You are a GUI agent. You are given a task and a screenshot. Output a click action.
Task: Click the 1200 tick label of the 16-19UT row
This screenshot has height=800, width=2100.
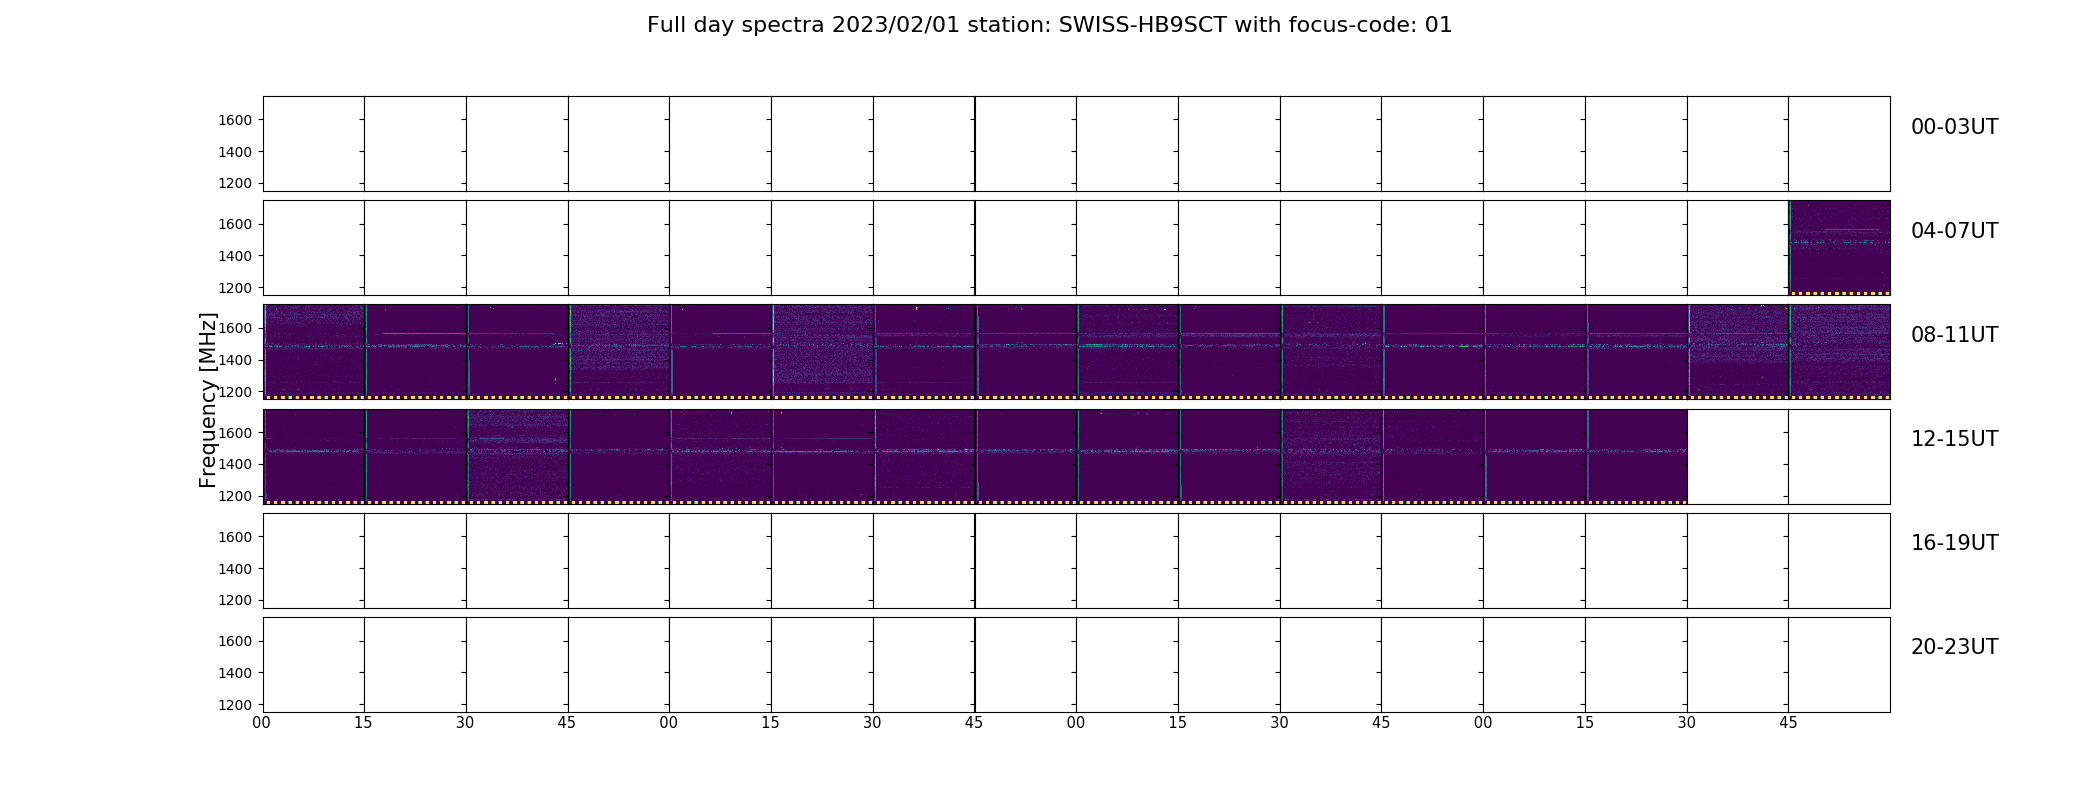pyautogui.click(x=235, y=600)
